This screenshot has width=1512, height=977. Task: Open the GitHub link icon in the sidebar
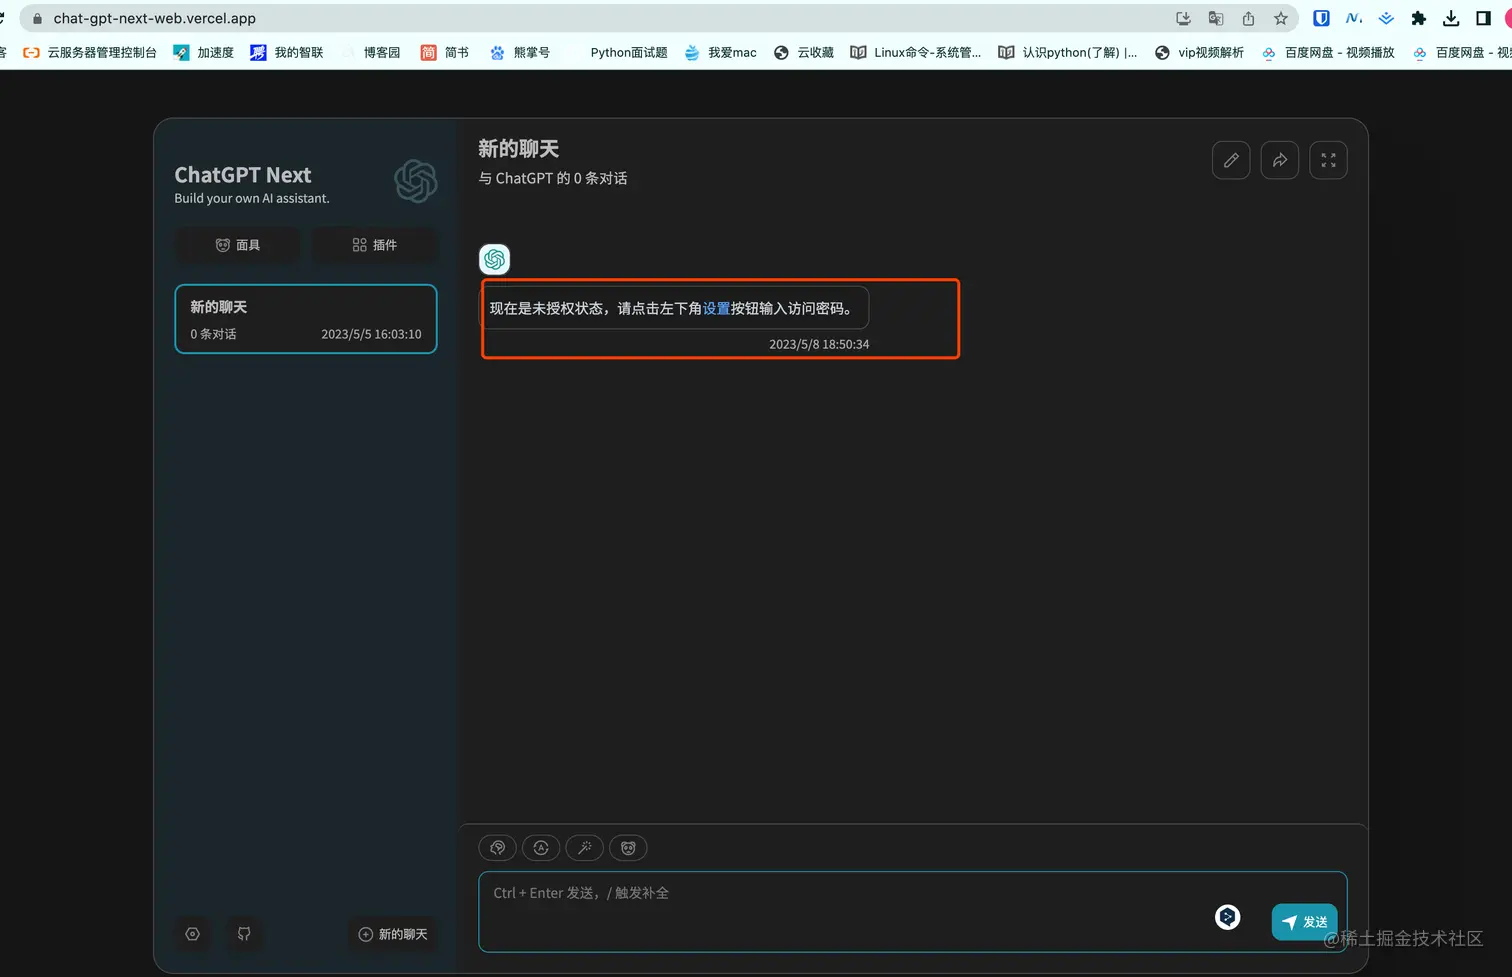244,934
